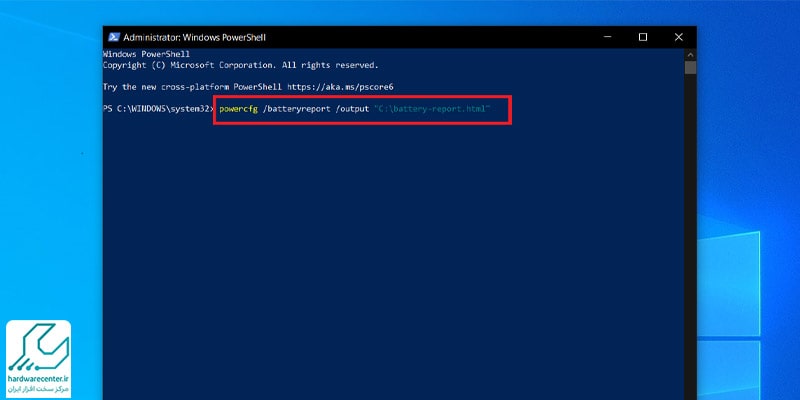
Task: Click the 'Copyright (C) Microsoft Corporation' line
Action: (241, 65)
